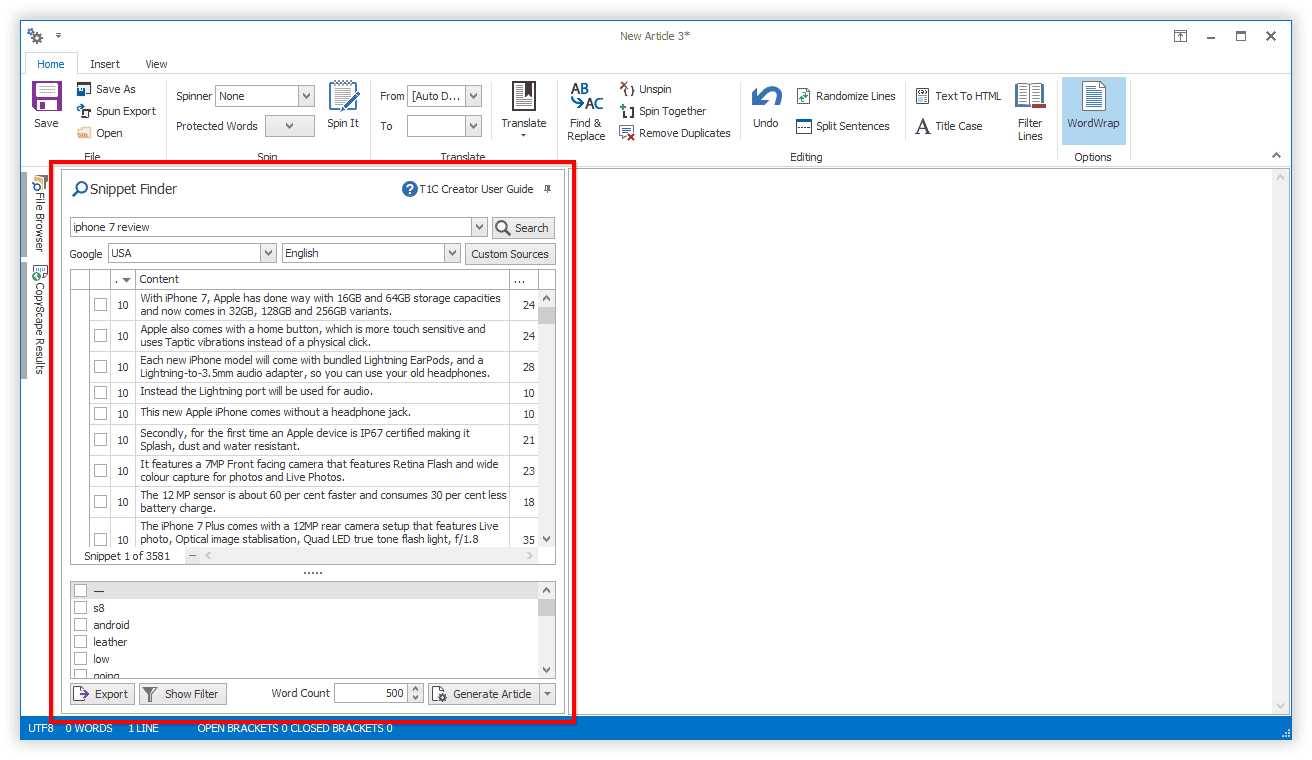Click Show Filter button

pyautogui.click(x=182, y=694)
